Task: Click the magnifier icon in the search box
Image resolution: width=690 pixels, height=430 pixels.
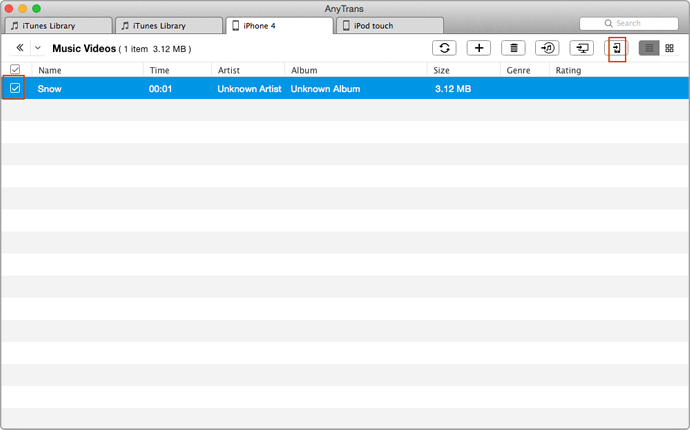Action: click(x=609, y=23)
